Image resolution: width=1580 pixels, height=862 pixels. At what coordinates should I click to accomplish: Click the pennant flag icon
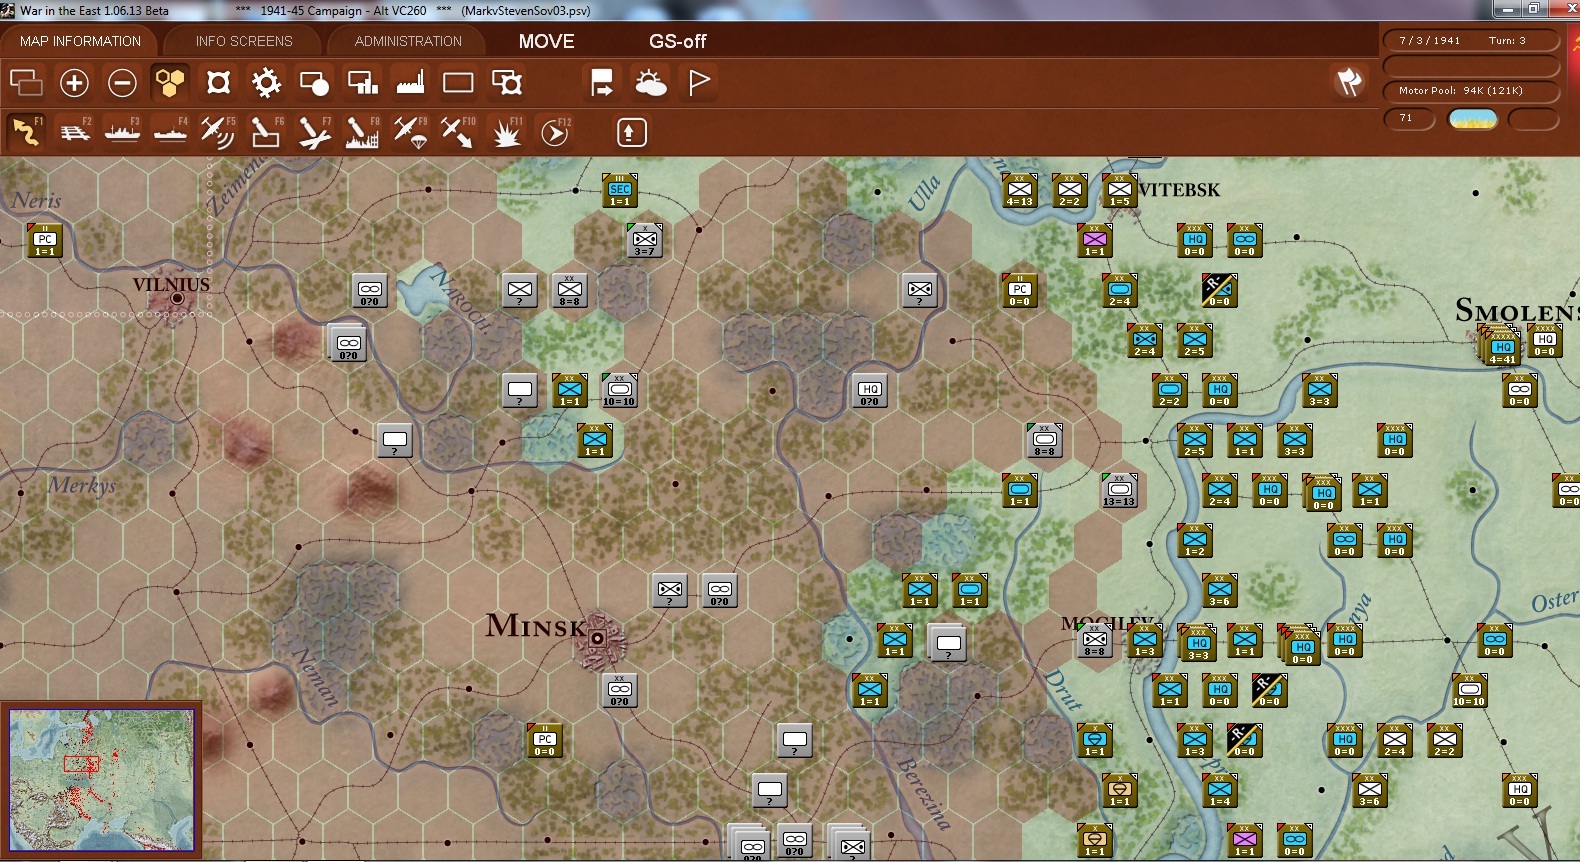699,82
